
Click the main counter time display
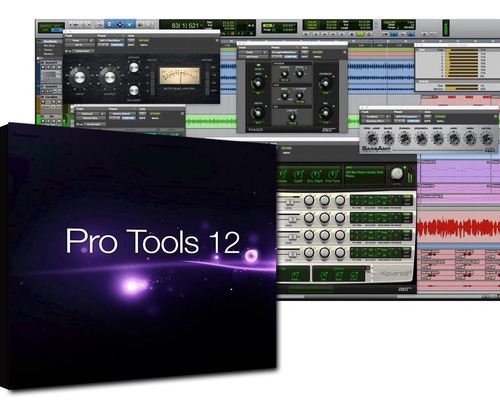click(x=185, y=26)
